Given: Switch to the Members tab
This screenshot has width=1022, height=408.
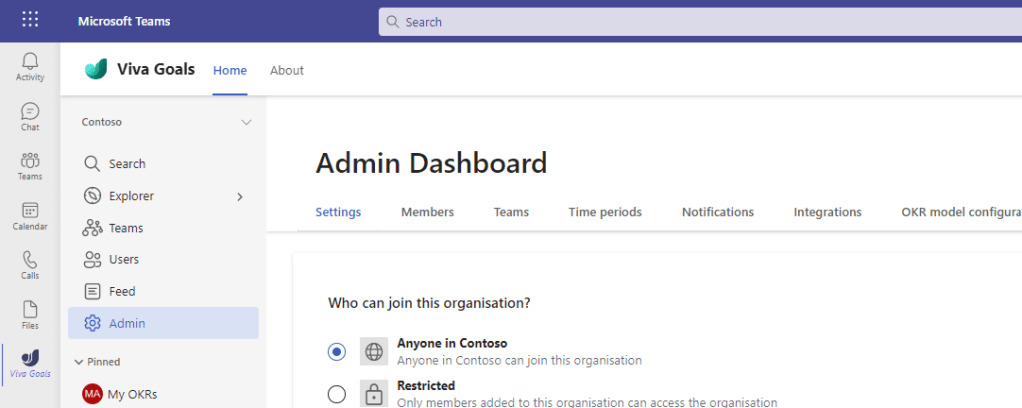Looking at the screenshot, I should [427, 212].
